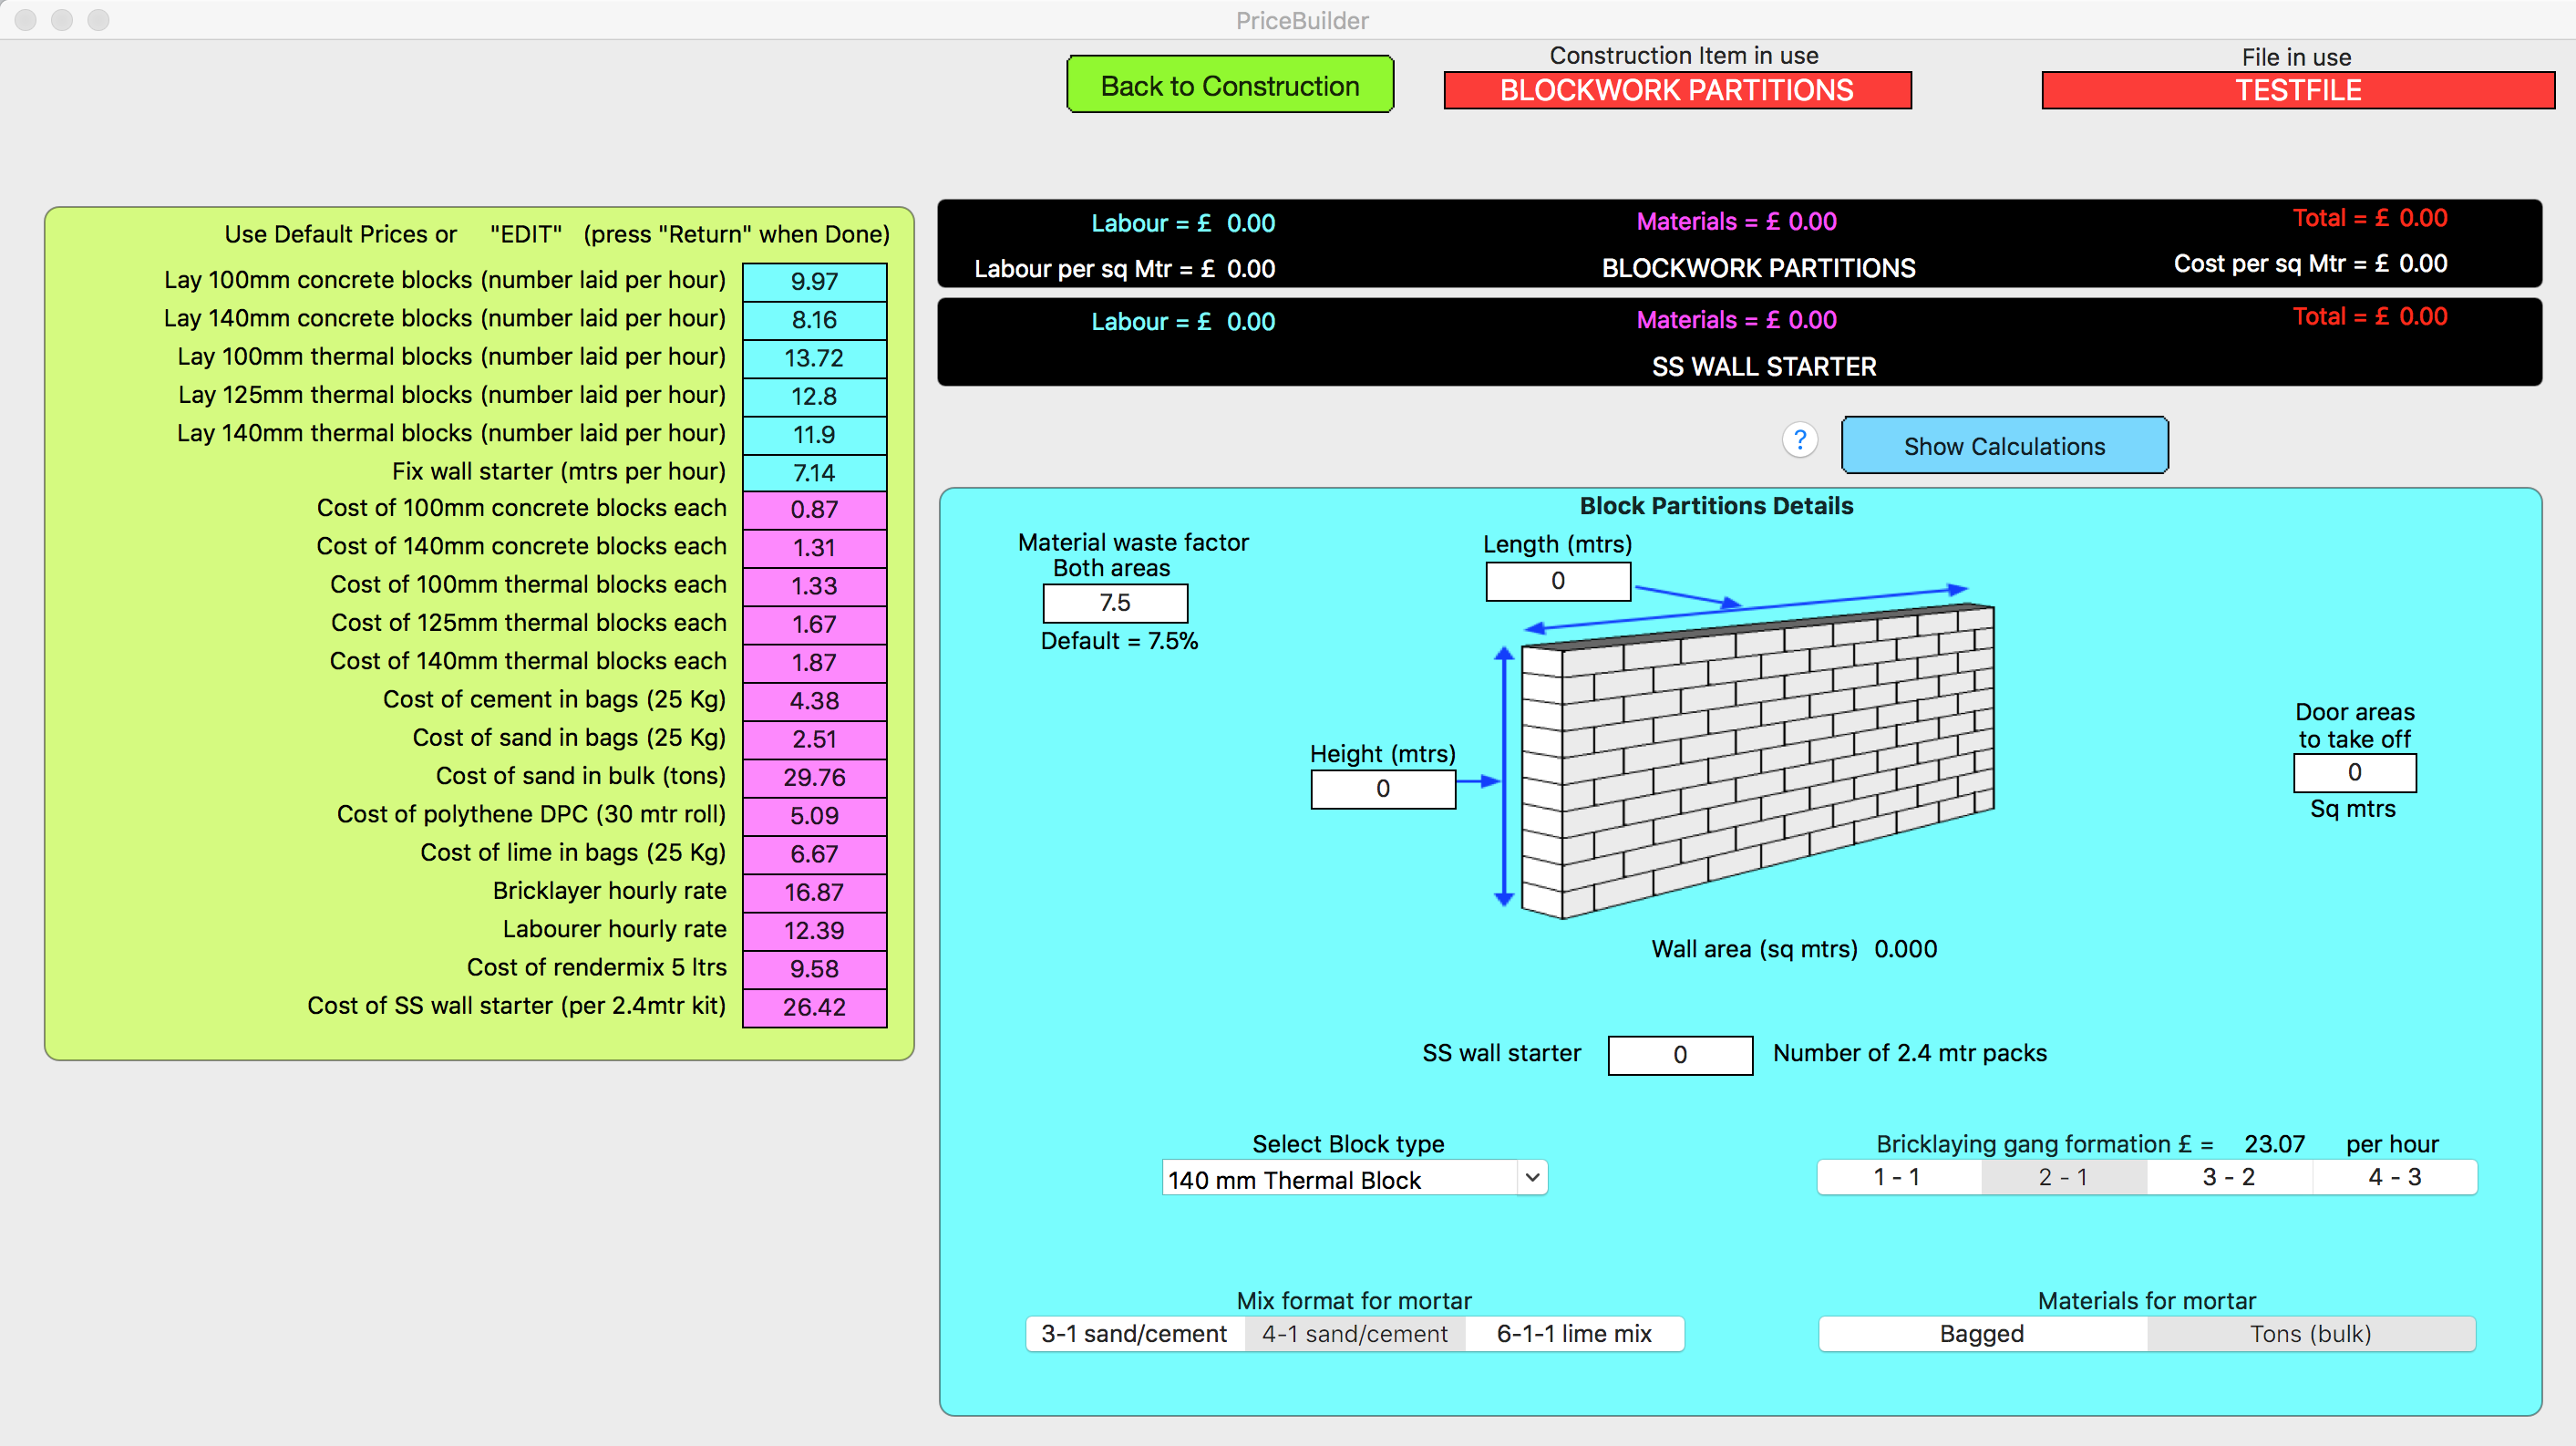2576x1446 pixels.
Task: Edit cost of 100mm thermal blocks 1.33
Action: pos(814,586)
